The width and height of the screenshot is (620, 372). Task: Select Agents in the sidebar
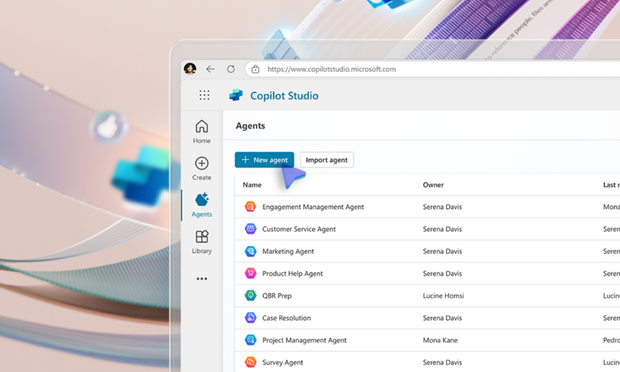(x=202, y=205)
